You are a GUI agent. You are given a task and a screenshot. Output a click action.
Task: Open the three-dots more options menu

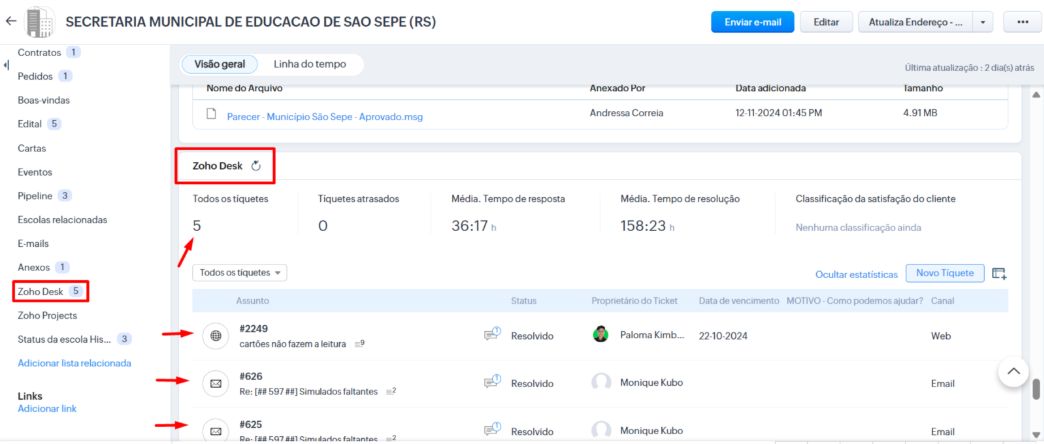click(1023, 22)
